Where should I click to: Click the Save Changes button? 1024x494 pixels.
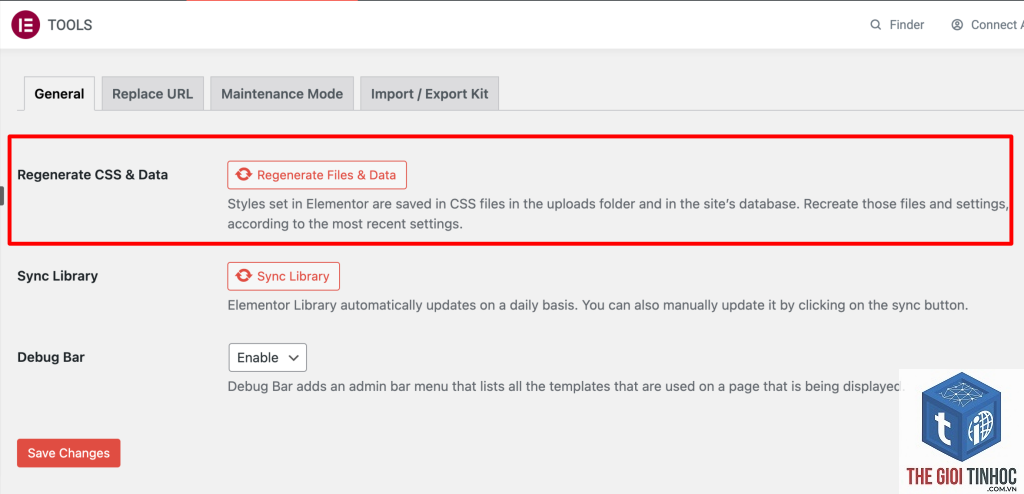(x=69, y=453)
